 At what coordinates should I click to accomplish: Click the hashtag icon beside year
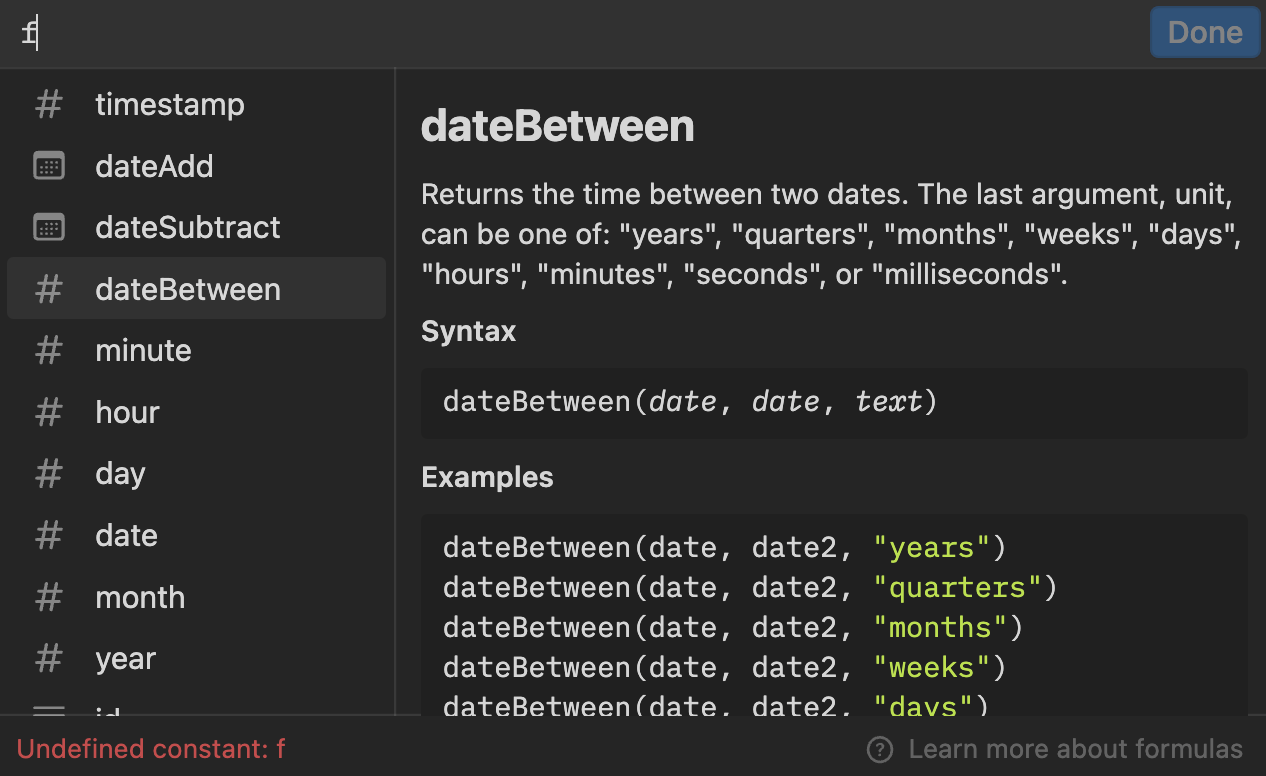[x=49, y=658]
